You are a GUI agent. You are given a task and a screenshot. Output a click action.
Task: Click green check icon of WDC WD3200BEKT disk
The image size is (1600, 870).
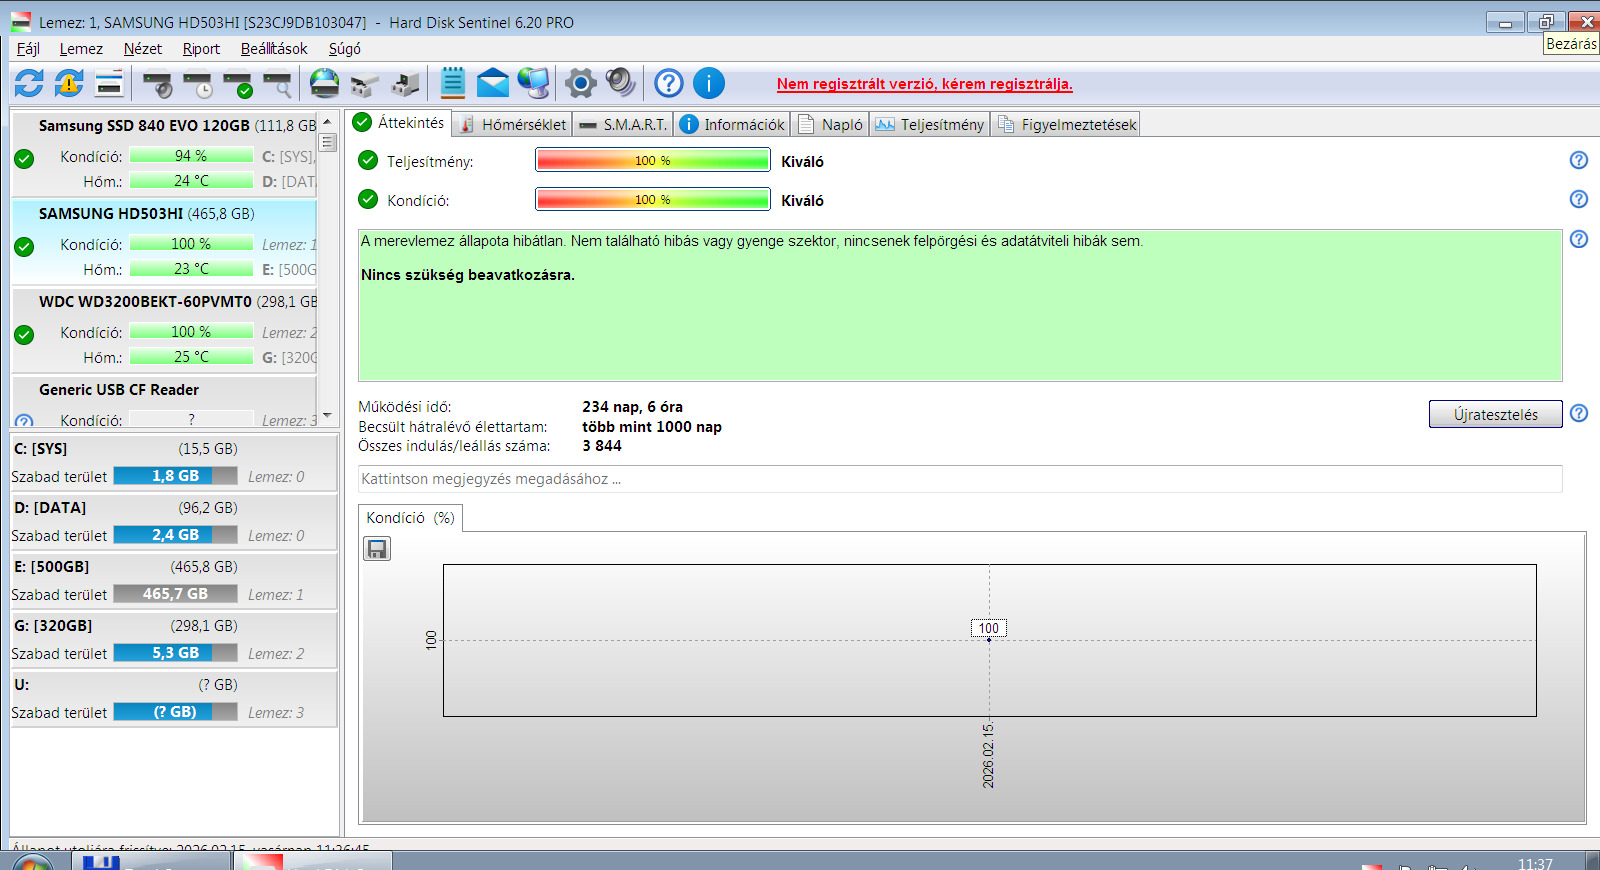pyautogui.click(x=25, y=335)
